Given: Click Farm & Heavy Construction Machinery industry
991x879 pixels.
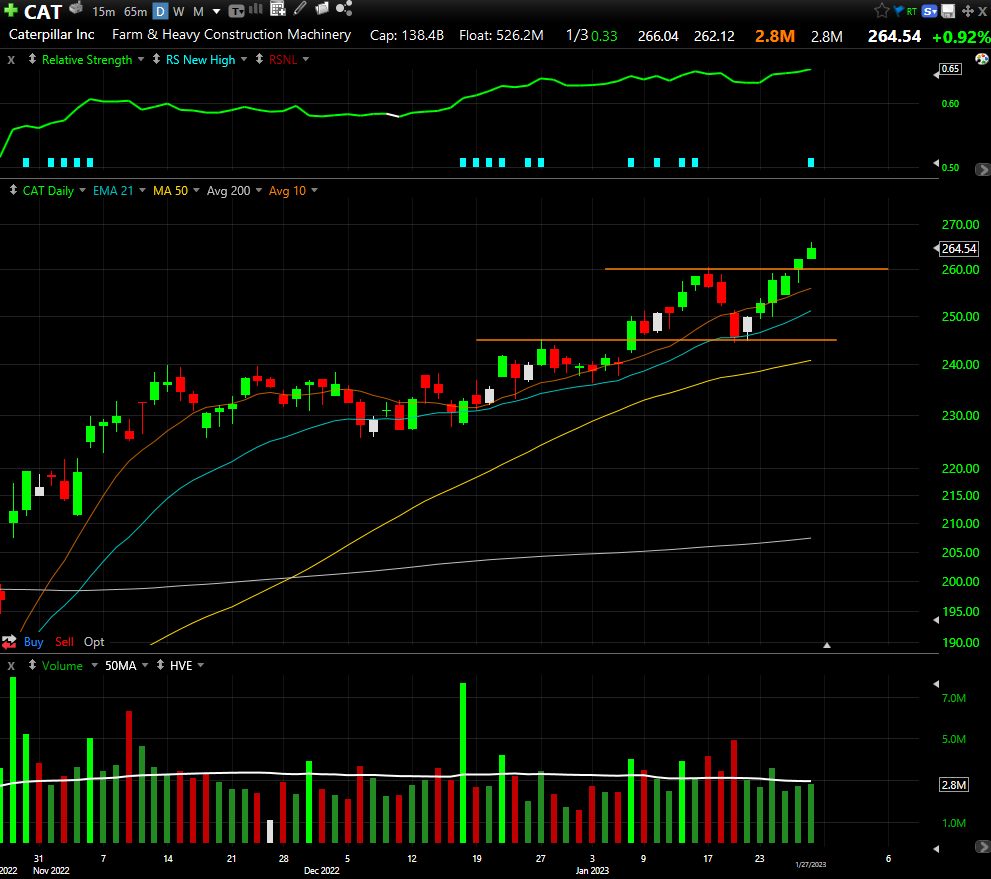Looking at the screenshot, I should 231,35.
